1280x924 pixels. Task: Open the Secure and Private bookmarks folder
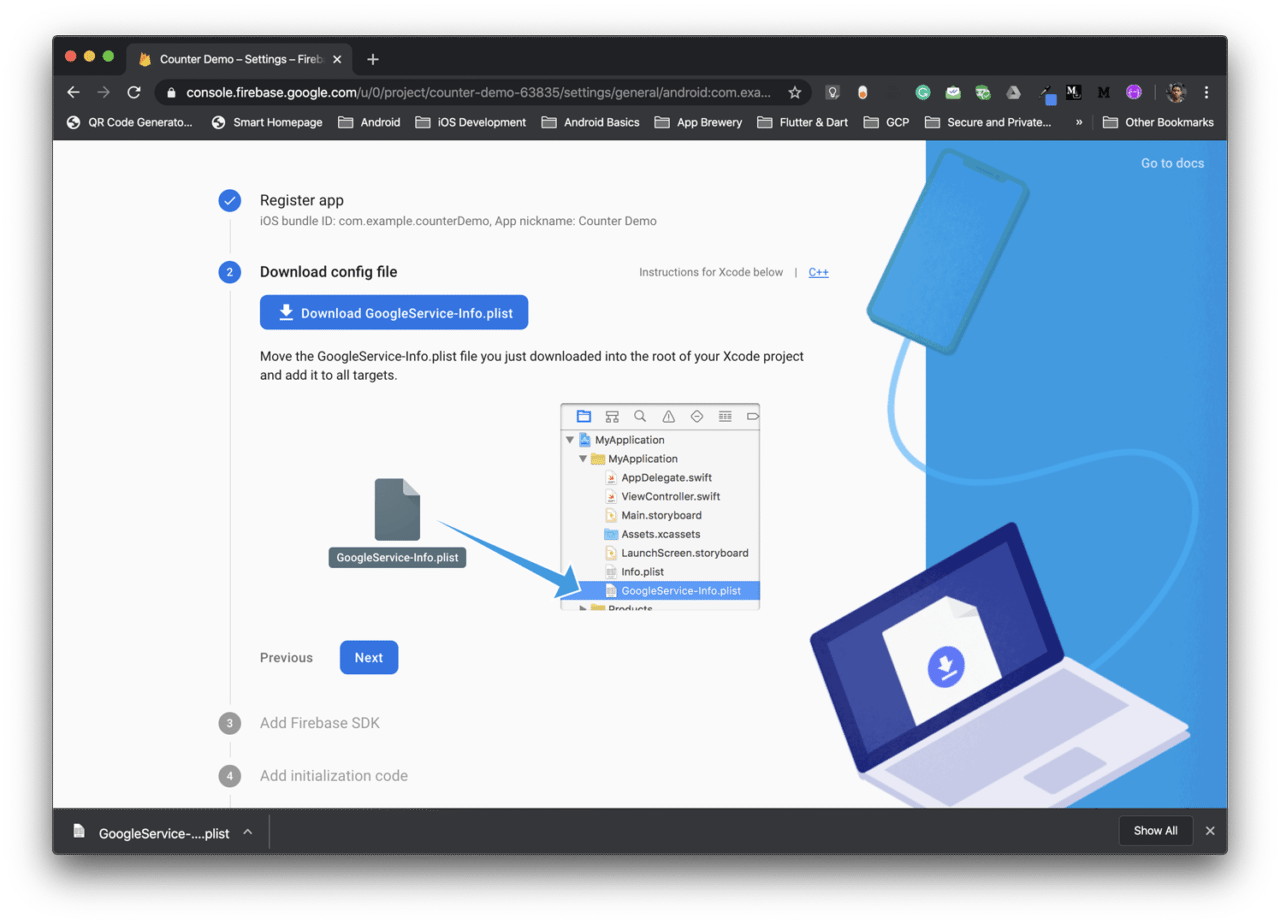(988, 122)
